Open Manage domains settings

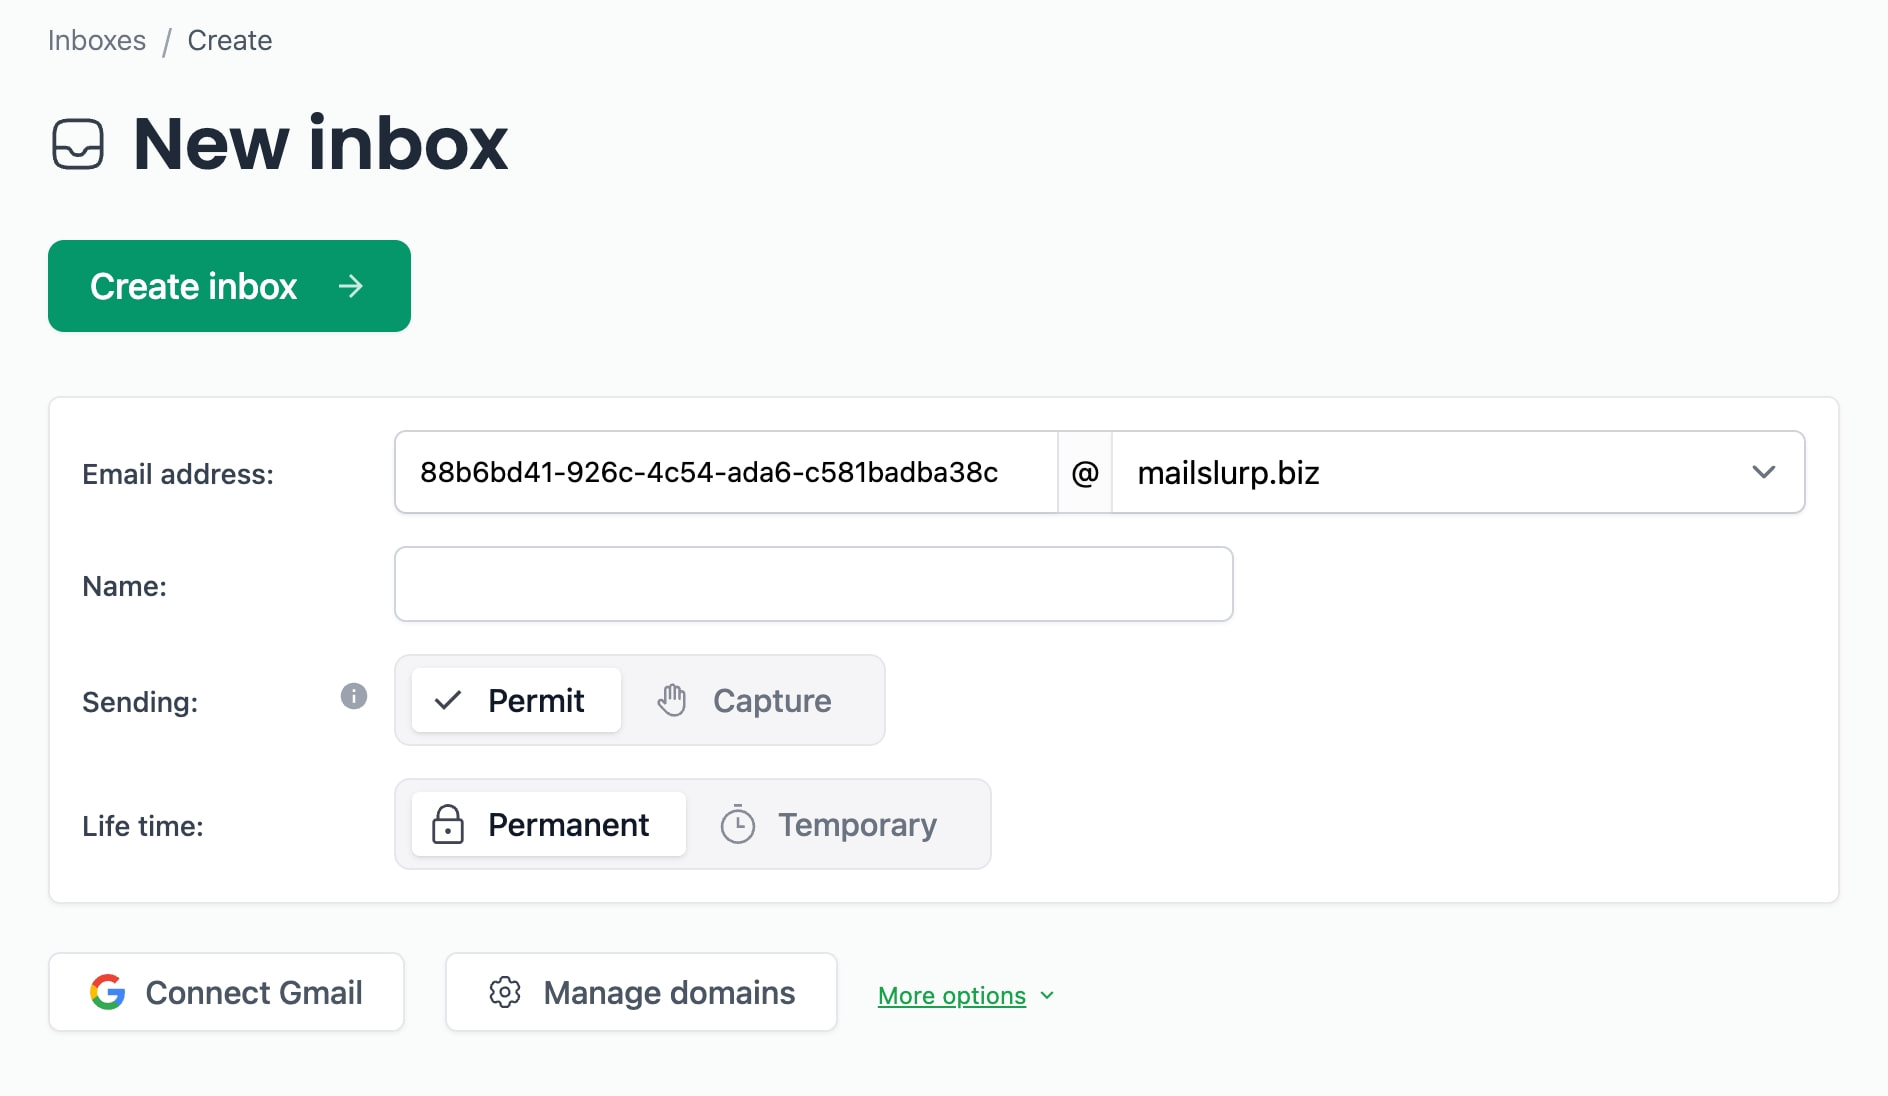[x=640, y=991]
